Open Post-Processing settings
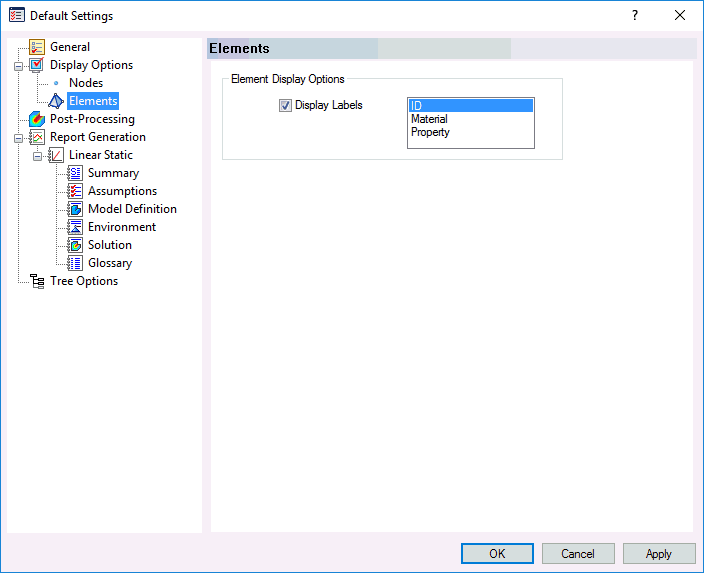The height and width of the screenshot is (573, 704). pyautogui.click(x=92, y=119)
